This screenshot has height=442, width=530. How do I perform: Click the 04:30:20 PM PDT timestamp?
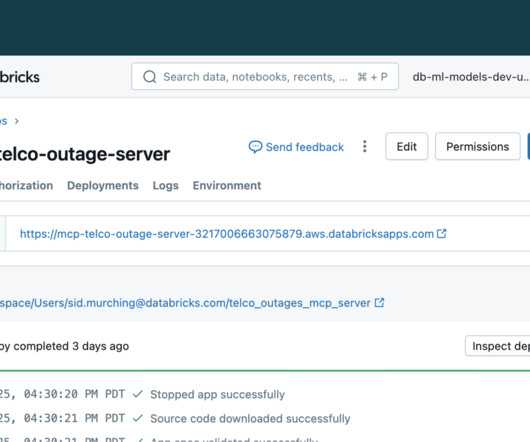(74, 394)
